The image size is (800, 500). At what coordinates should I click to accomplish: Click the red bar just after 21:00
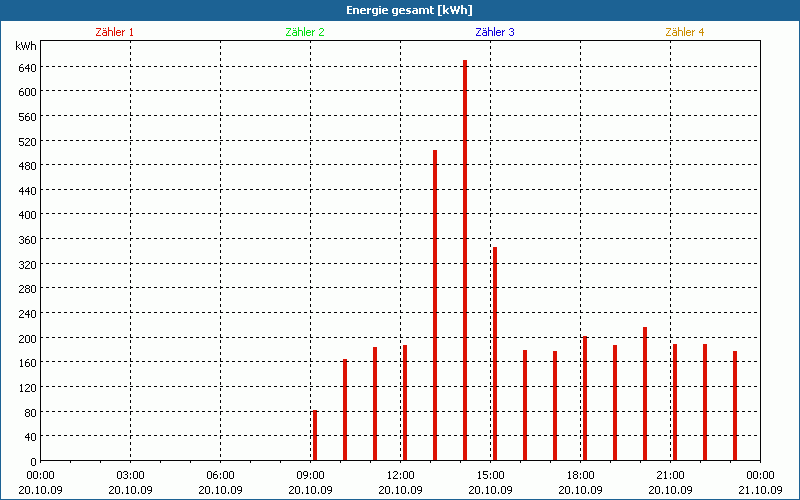point(675,402)
